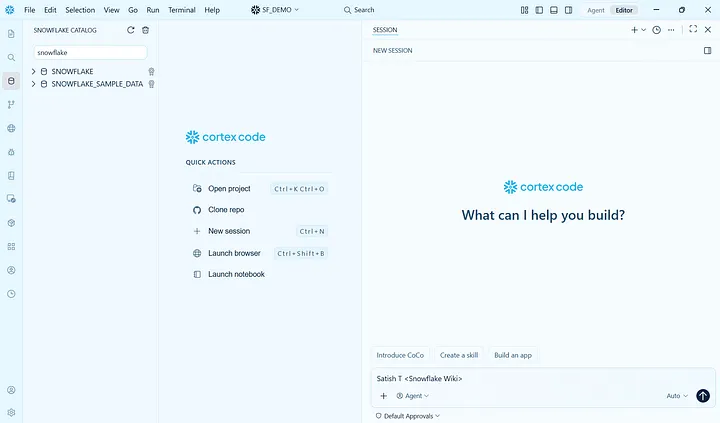
Task: Open the Search icon in activity bar
Action: click(x=11, y=57)
